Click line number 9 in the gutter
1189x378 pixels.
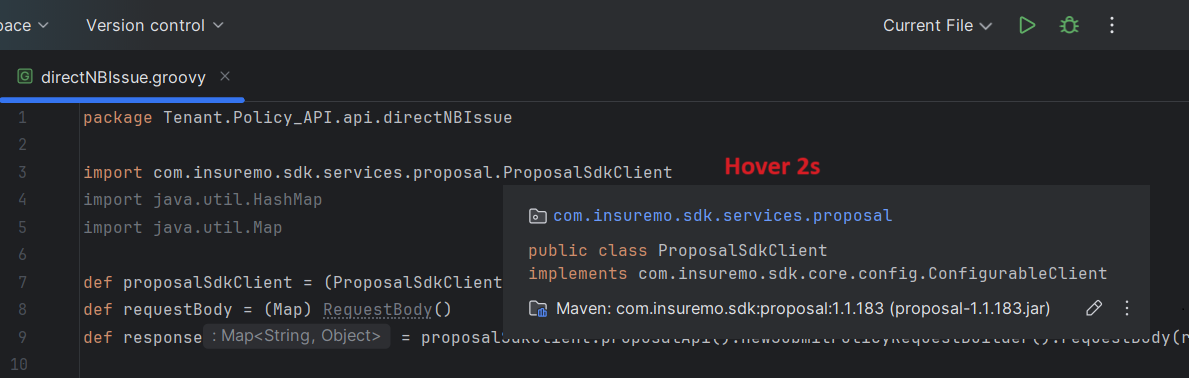pyautogui.click(x=22, y=337)
